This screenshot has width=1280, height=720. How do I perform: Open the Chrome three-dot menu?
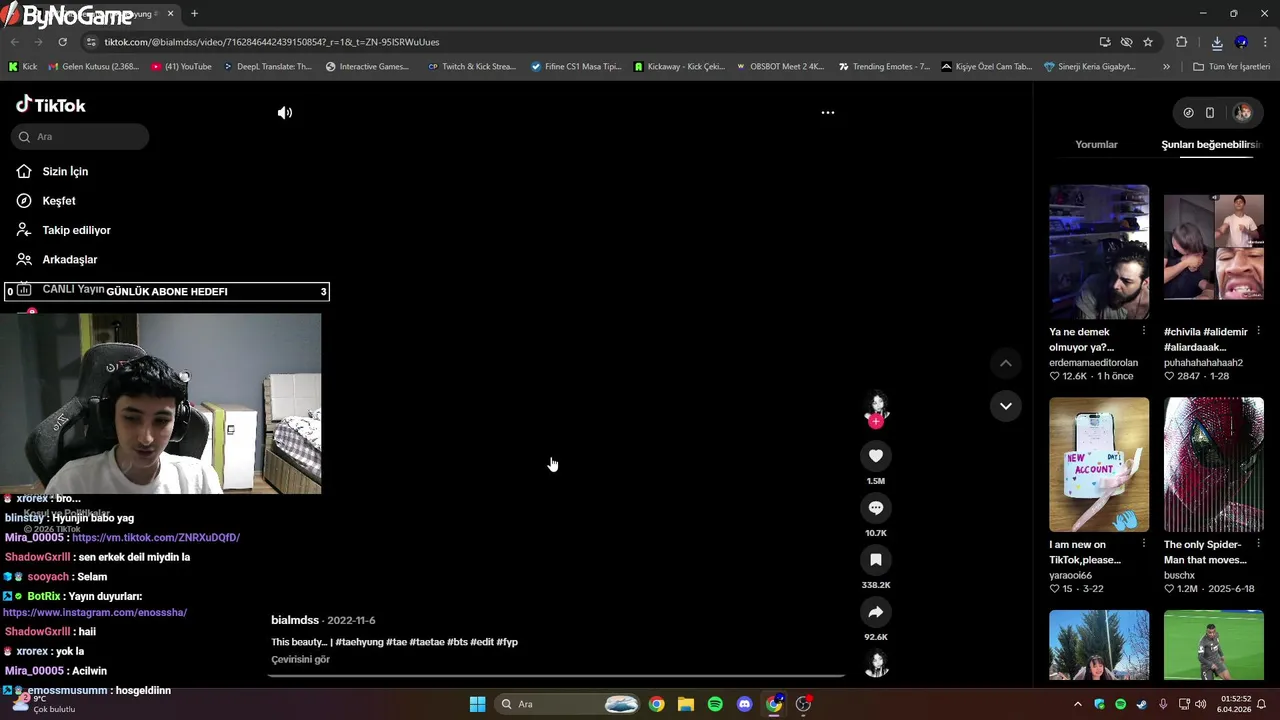(1265, 42)
